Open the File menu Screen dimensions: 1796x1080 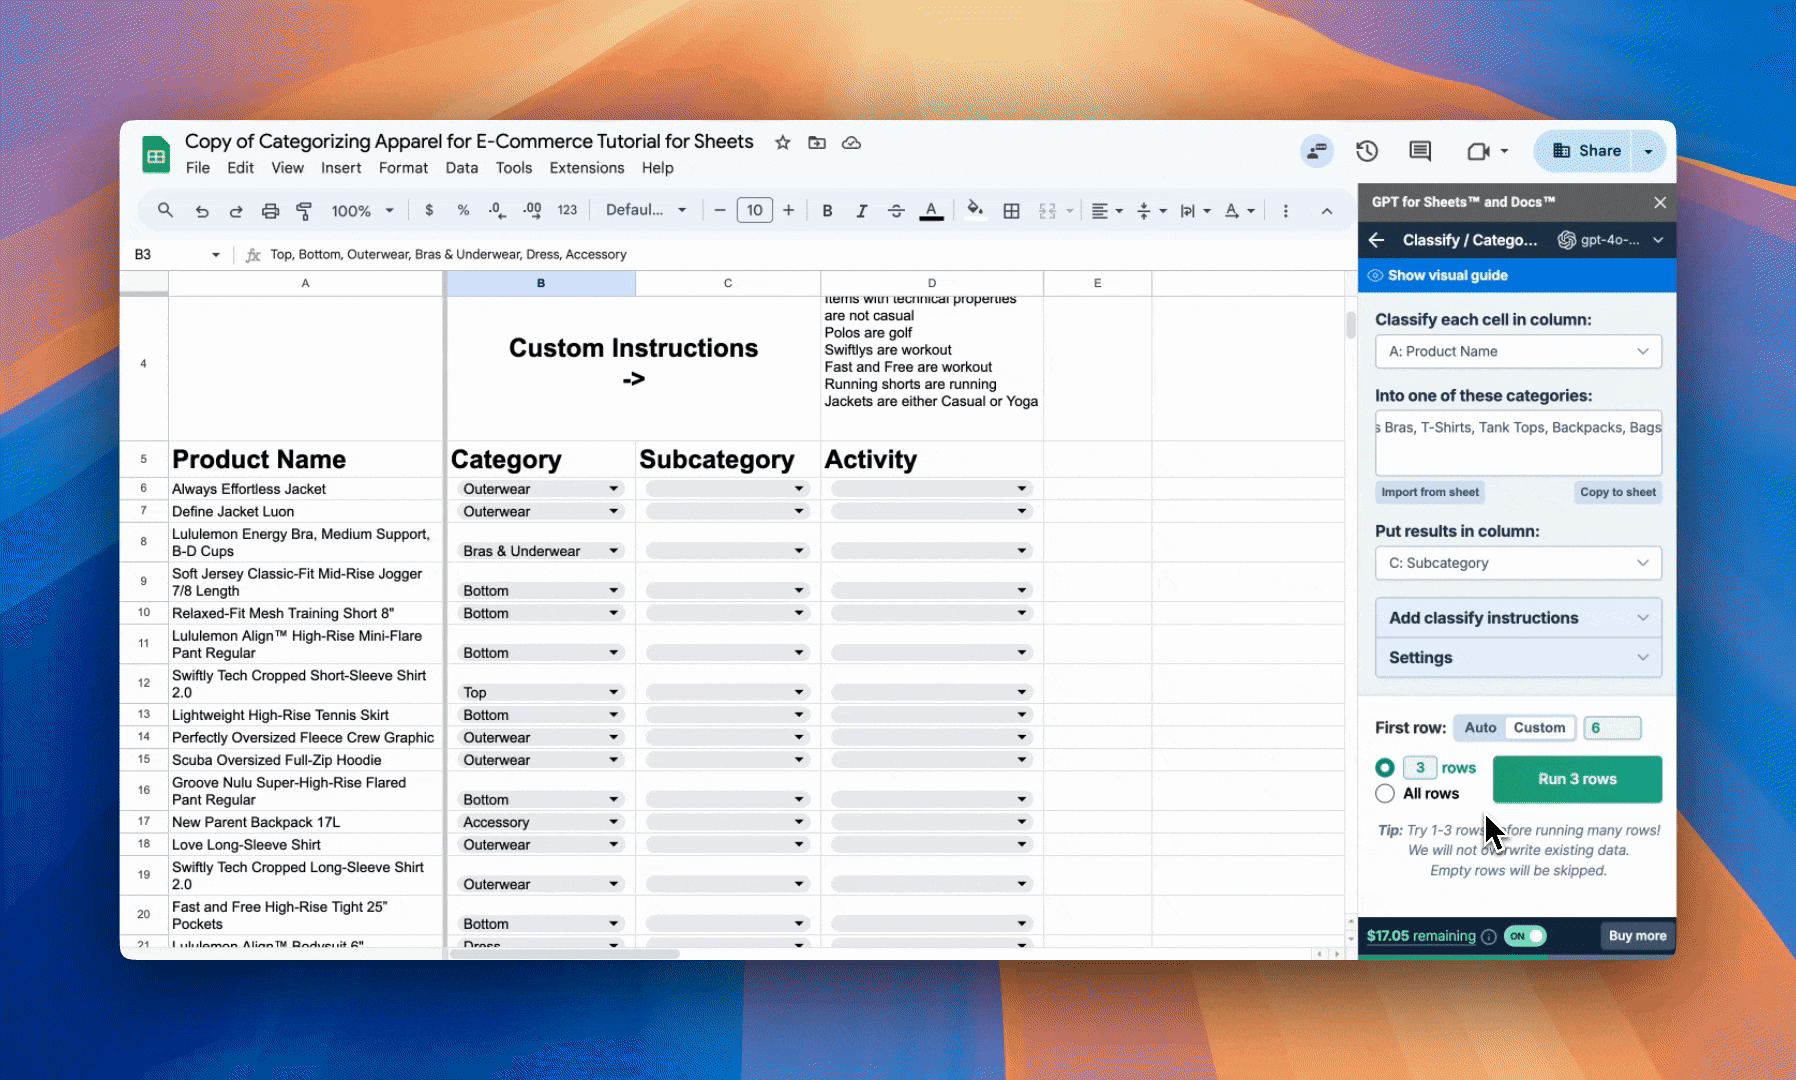click(198, 168)
